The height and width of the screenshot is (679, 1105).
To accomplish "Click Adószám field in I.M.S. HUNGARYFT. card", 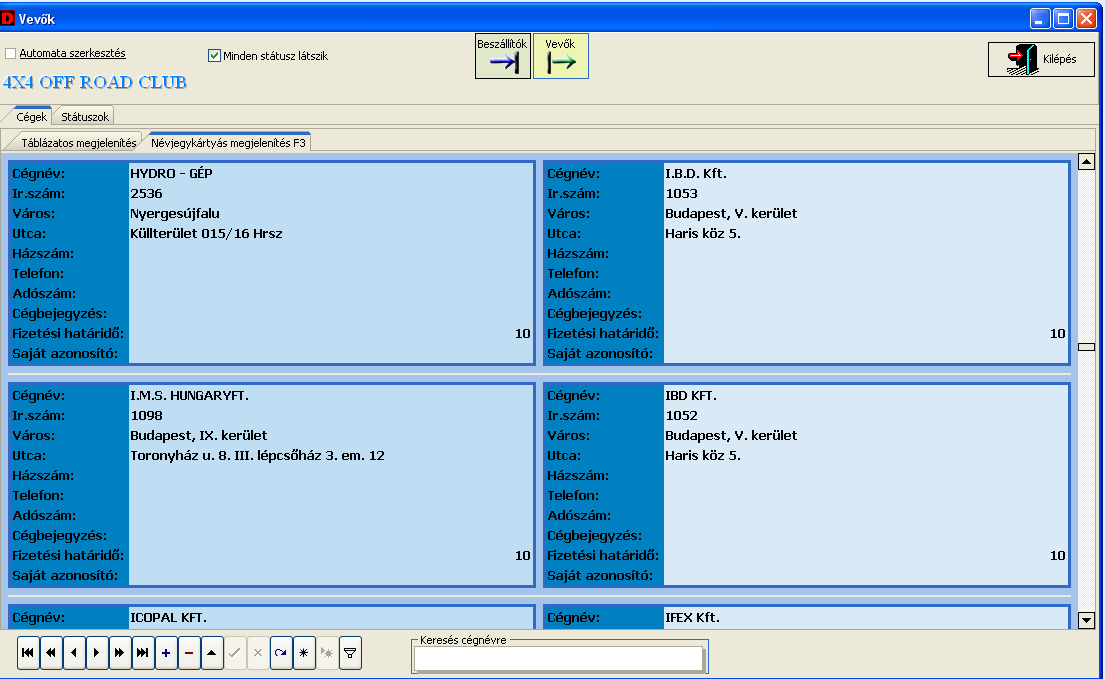I will tap(331, 516).
